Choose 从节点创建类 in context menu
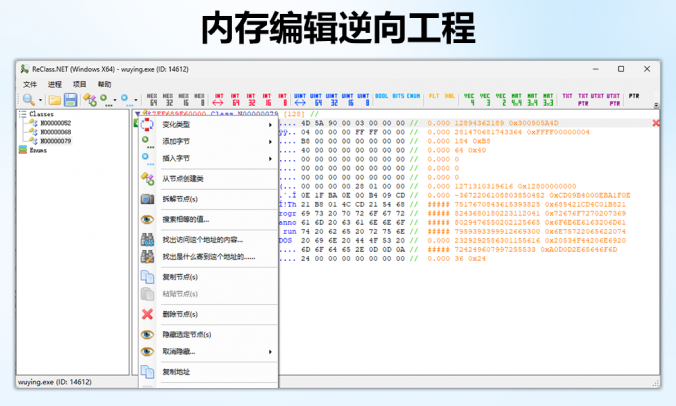Viewport: 676px width, 406px height. (x=208, y=178)
